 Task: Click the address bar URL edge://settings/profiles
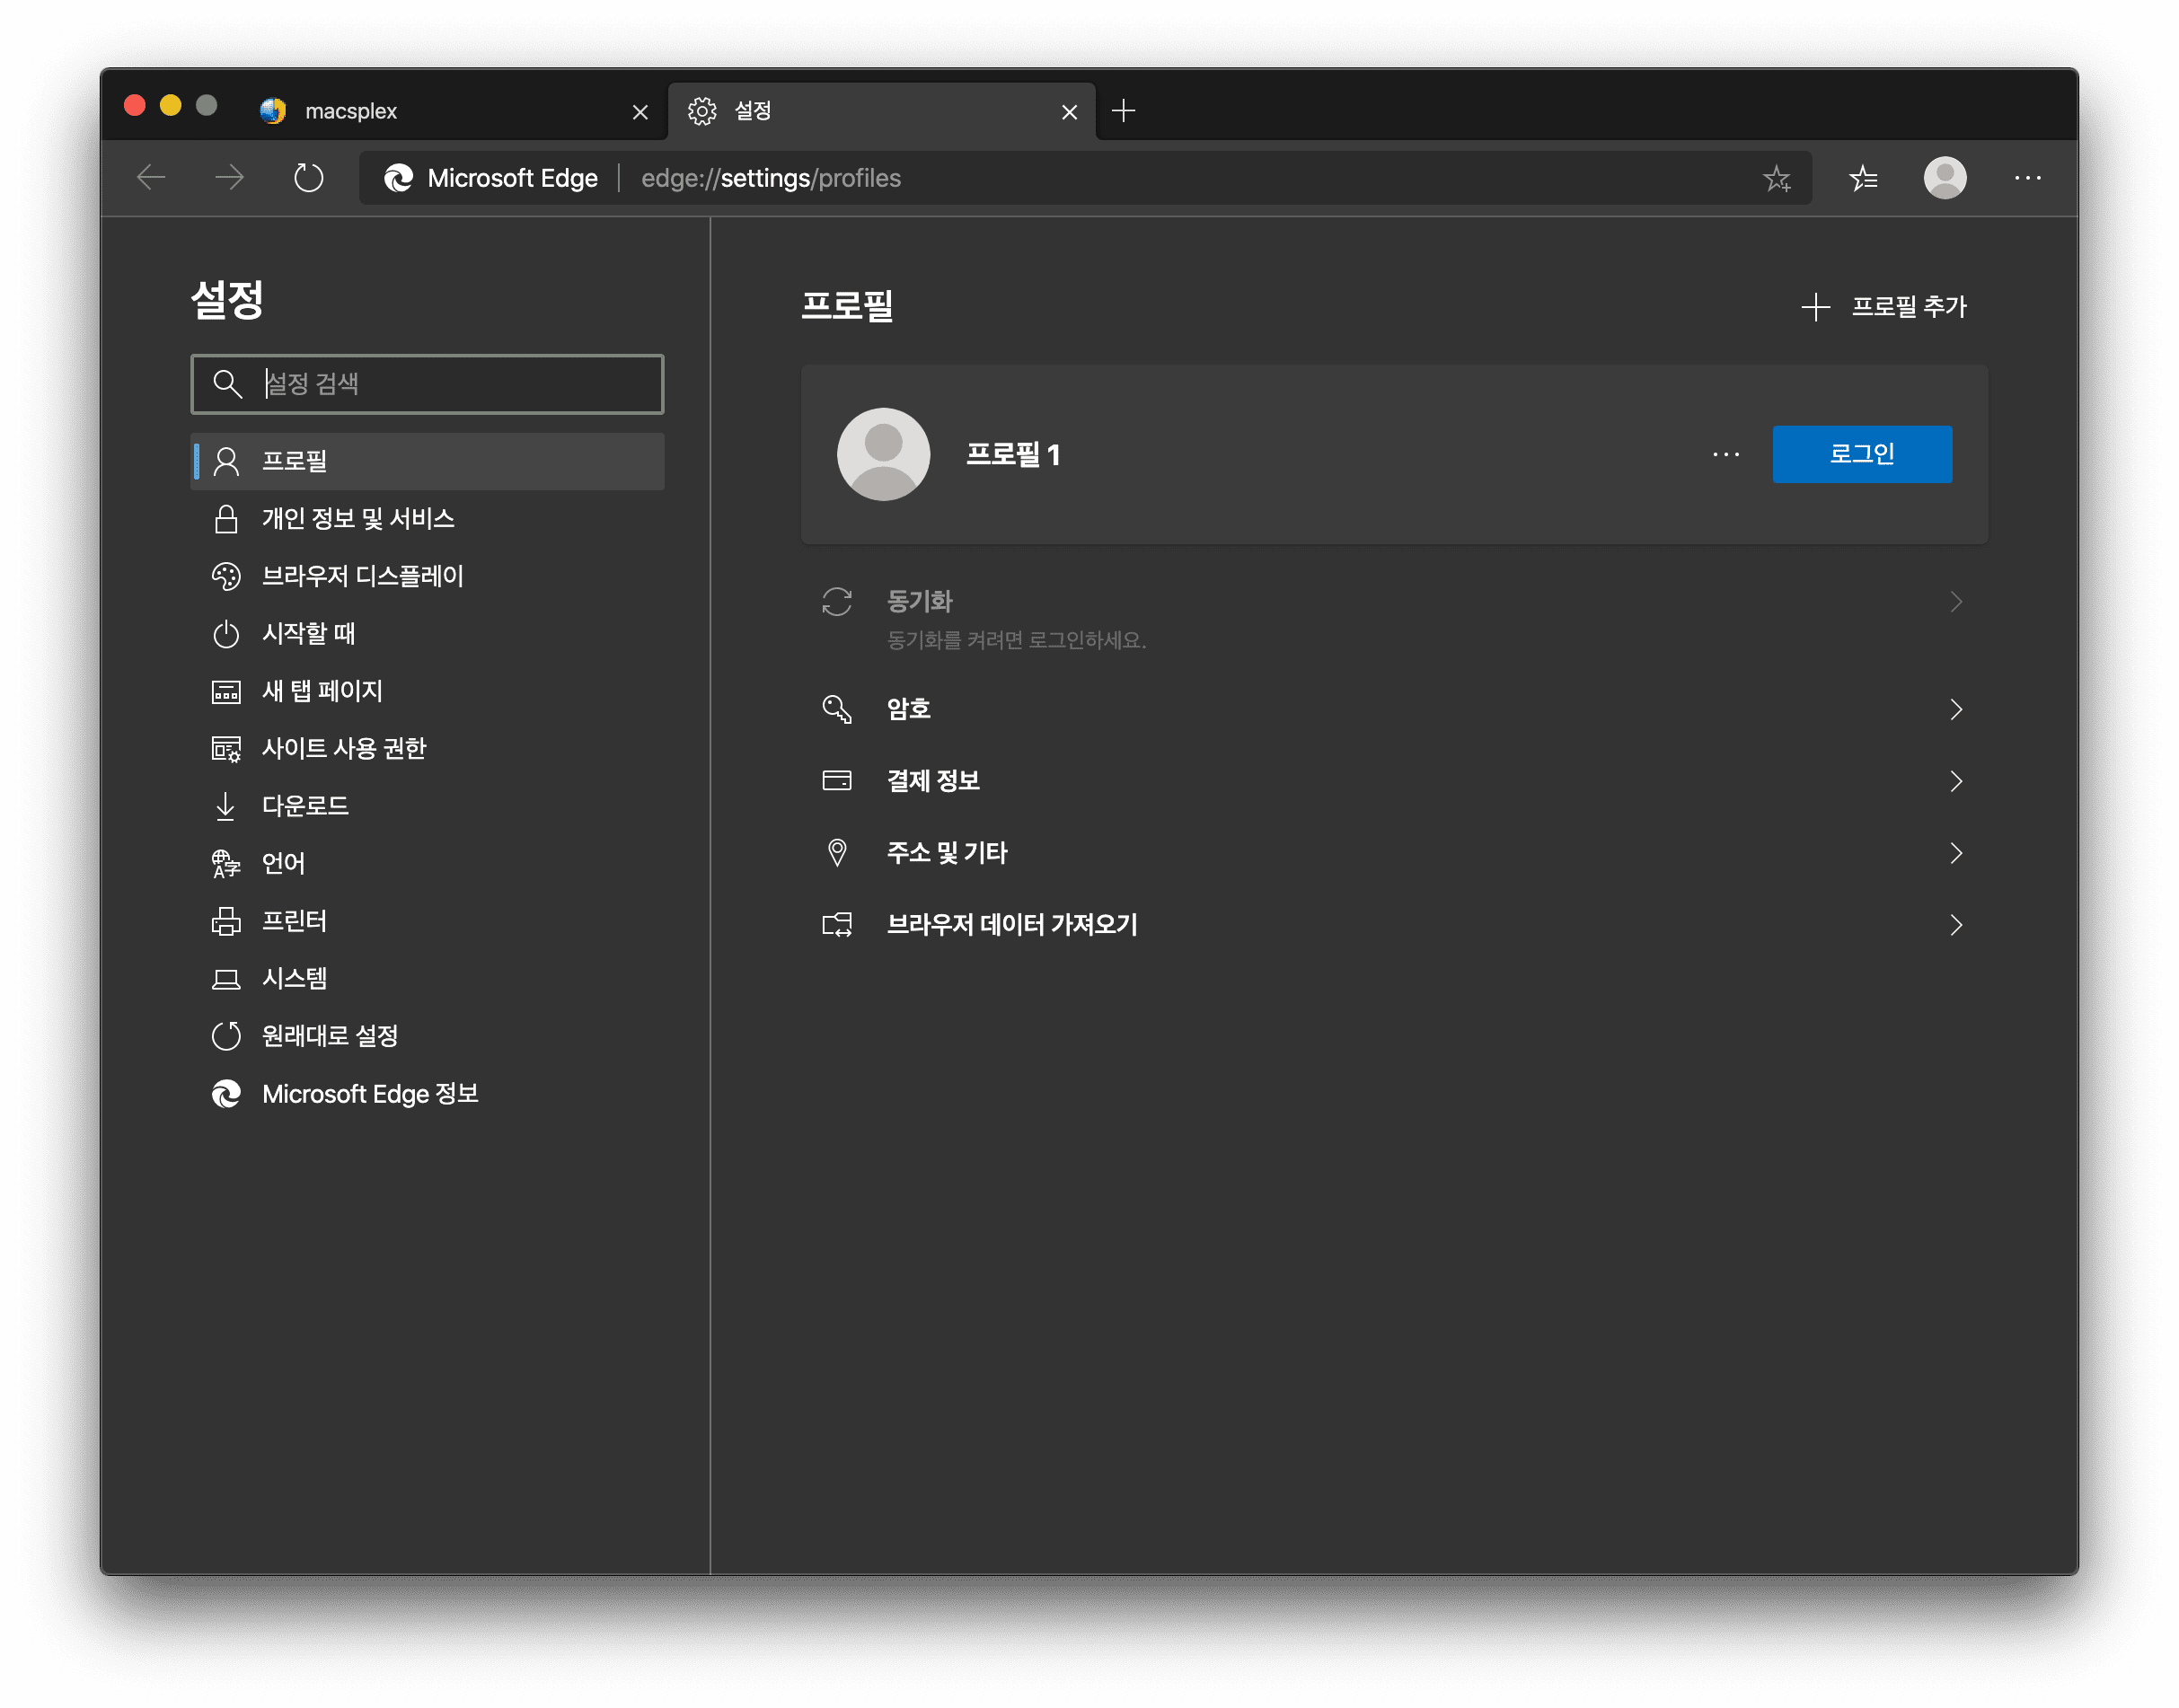pos(771,178)
